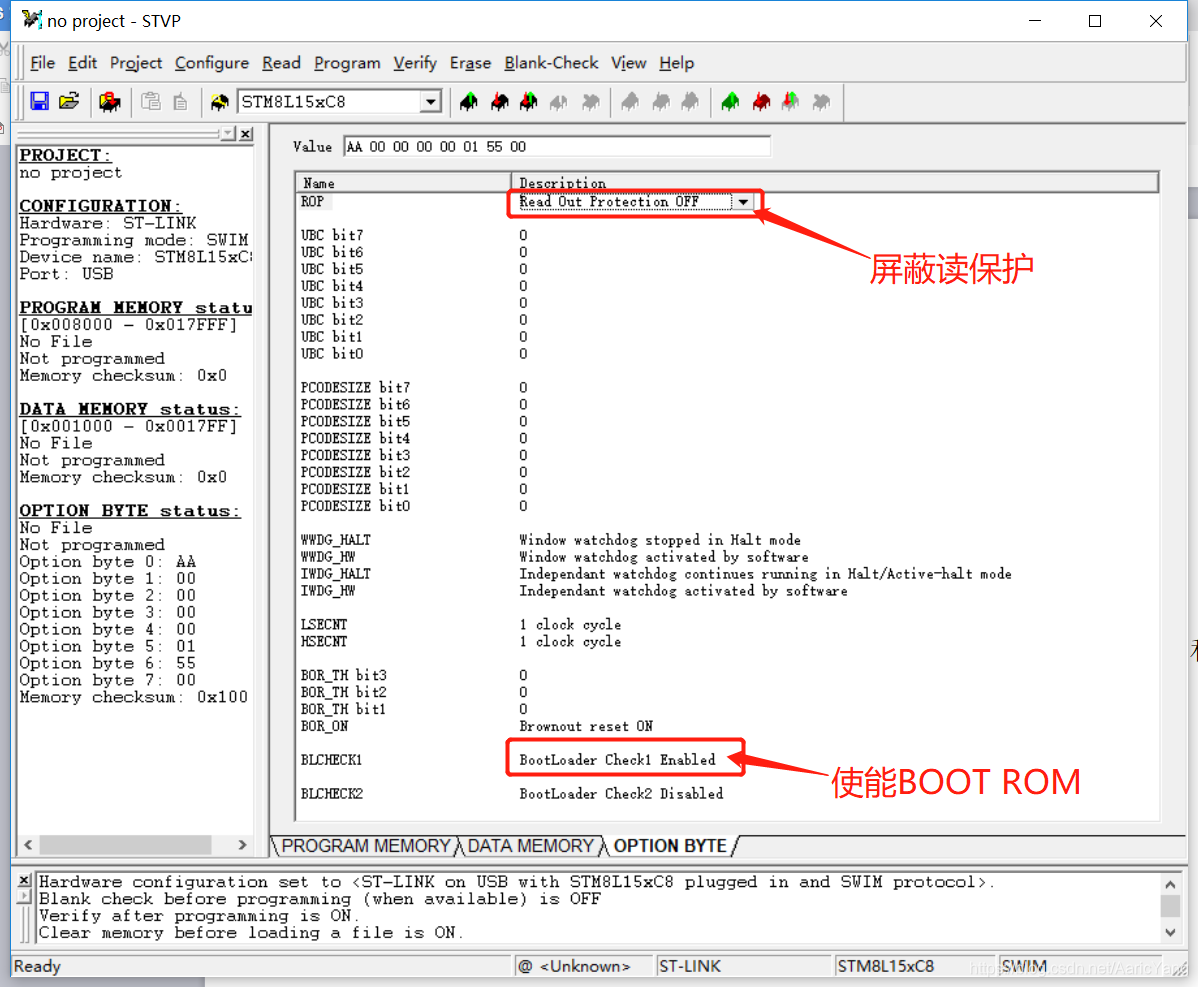This screenshot has height=987, width=1198.
Task: Click the option byte Value input field
Action: click(x=557, y=147)
